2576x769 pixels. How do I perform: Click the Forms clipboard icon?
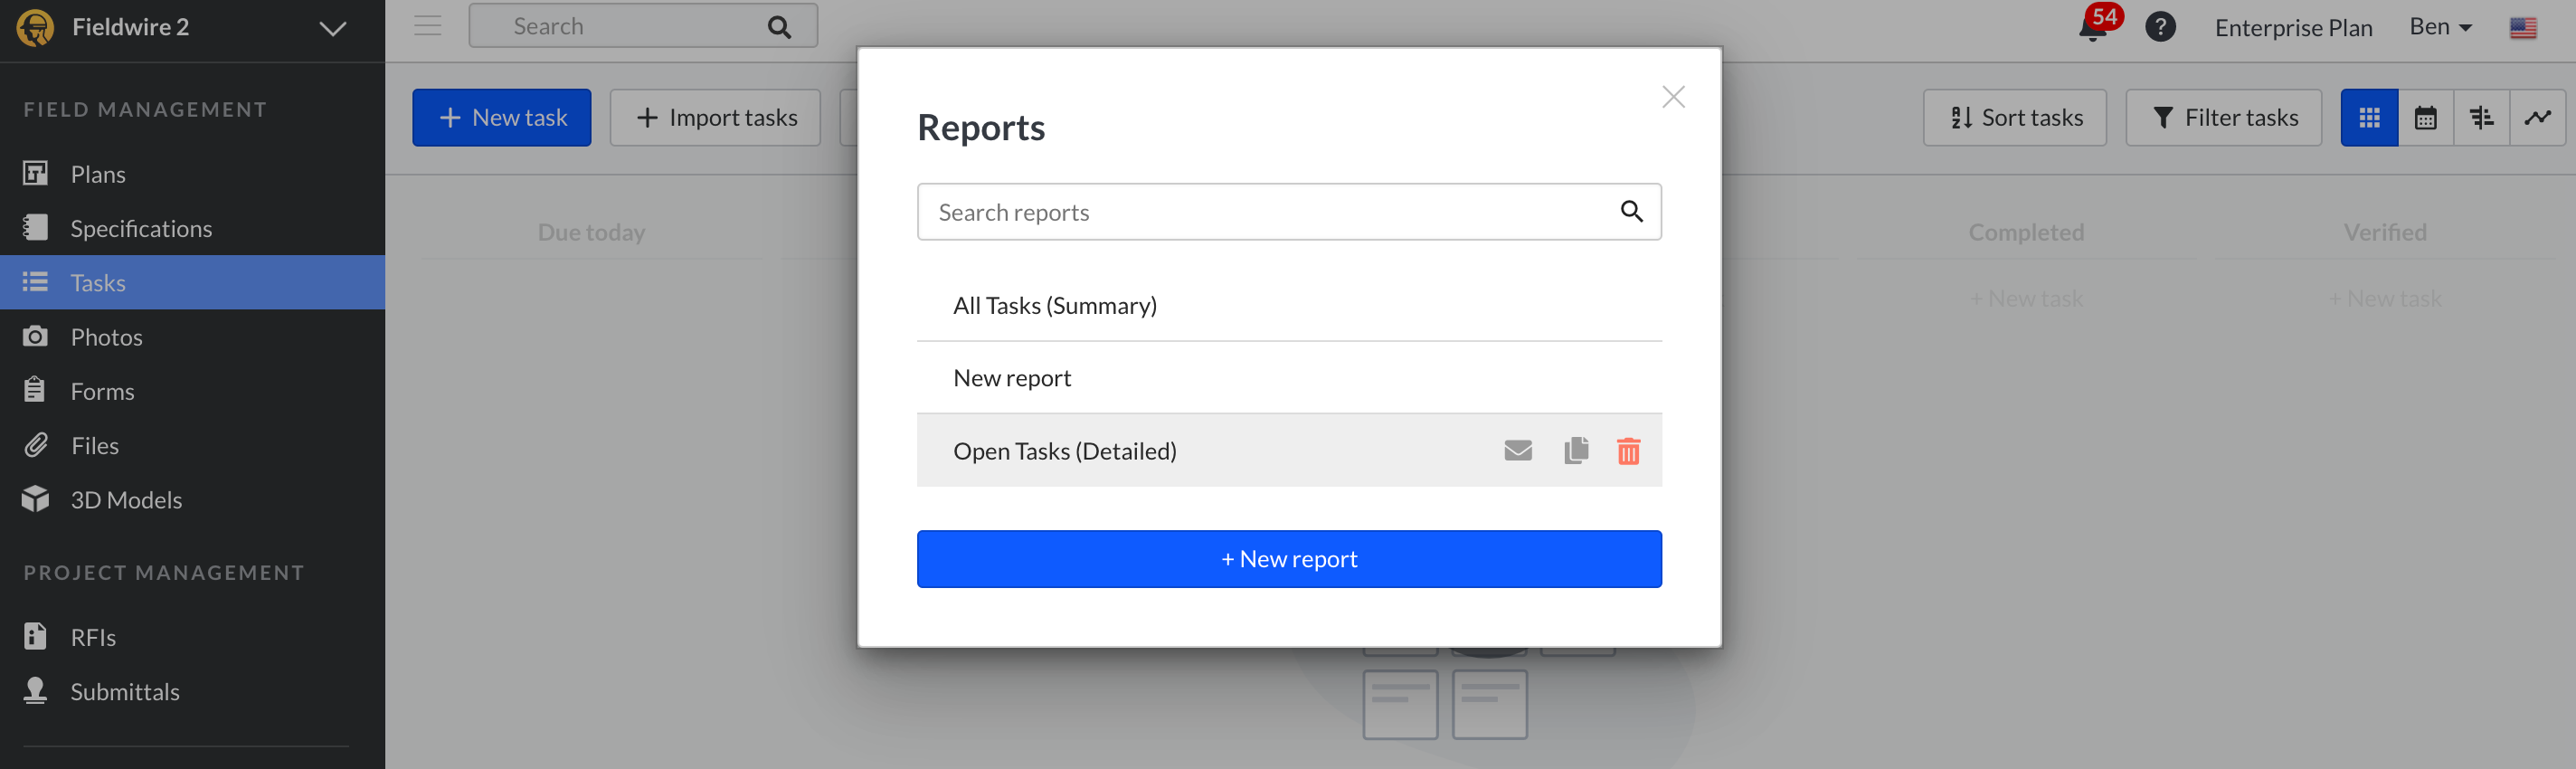35,390
